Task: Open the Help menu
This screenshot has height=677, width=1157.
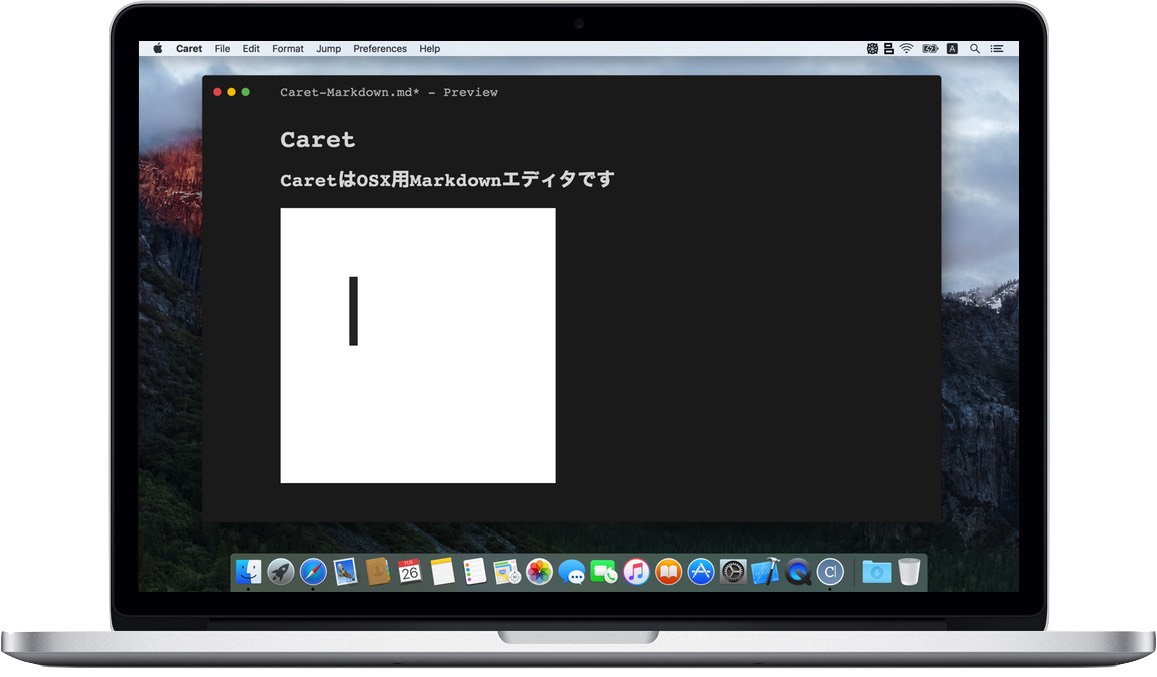Action: 429,49
